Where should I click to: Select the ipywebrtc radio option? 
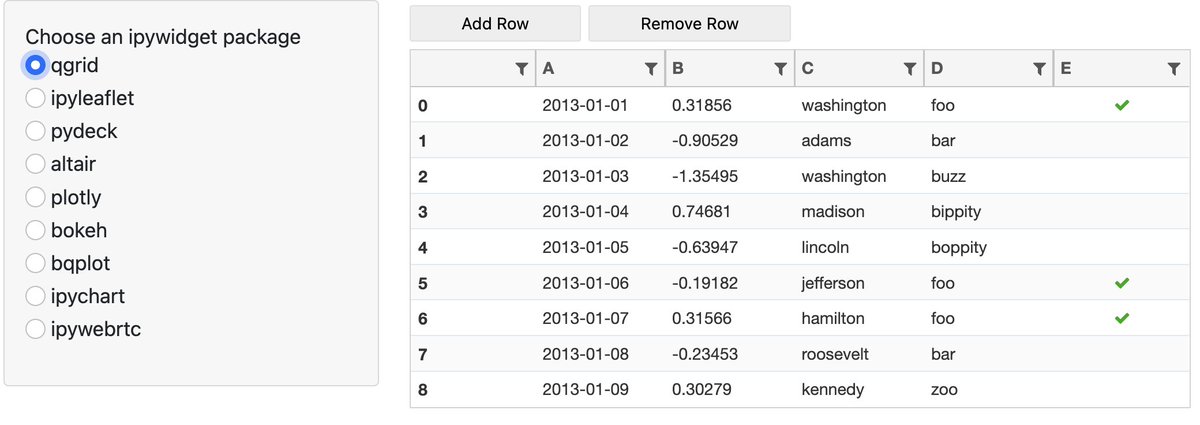point(35,329)
